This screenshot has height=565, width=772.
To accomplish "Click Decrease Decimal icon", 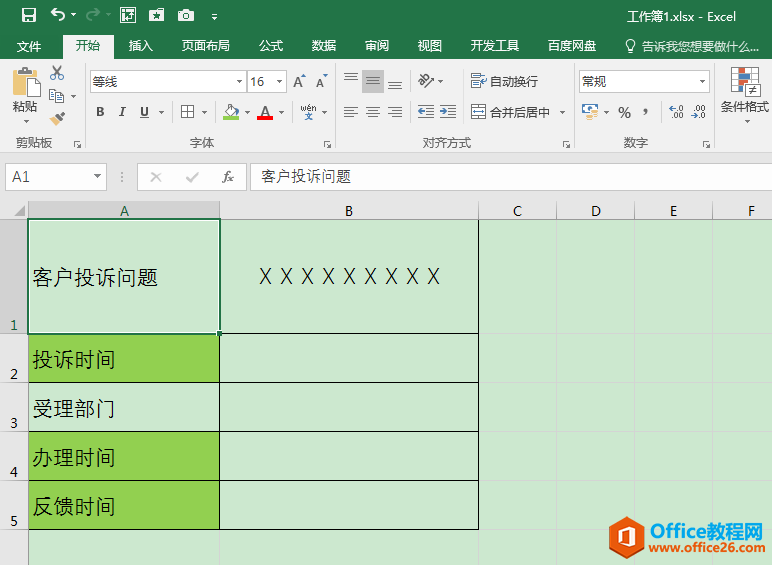I will (698, 112).
